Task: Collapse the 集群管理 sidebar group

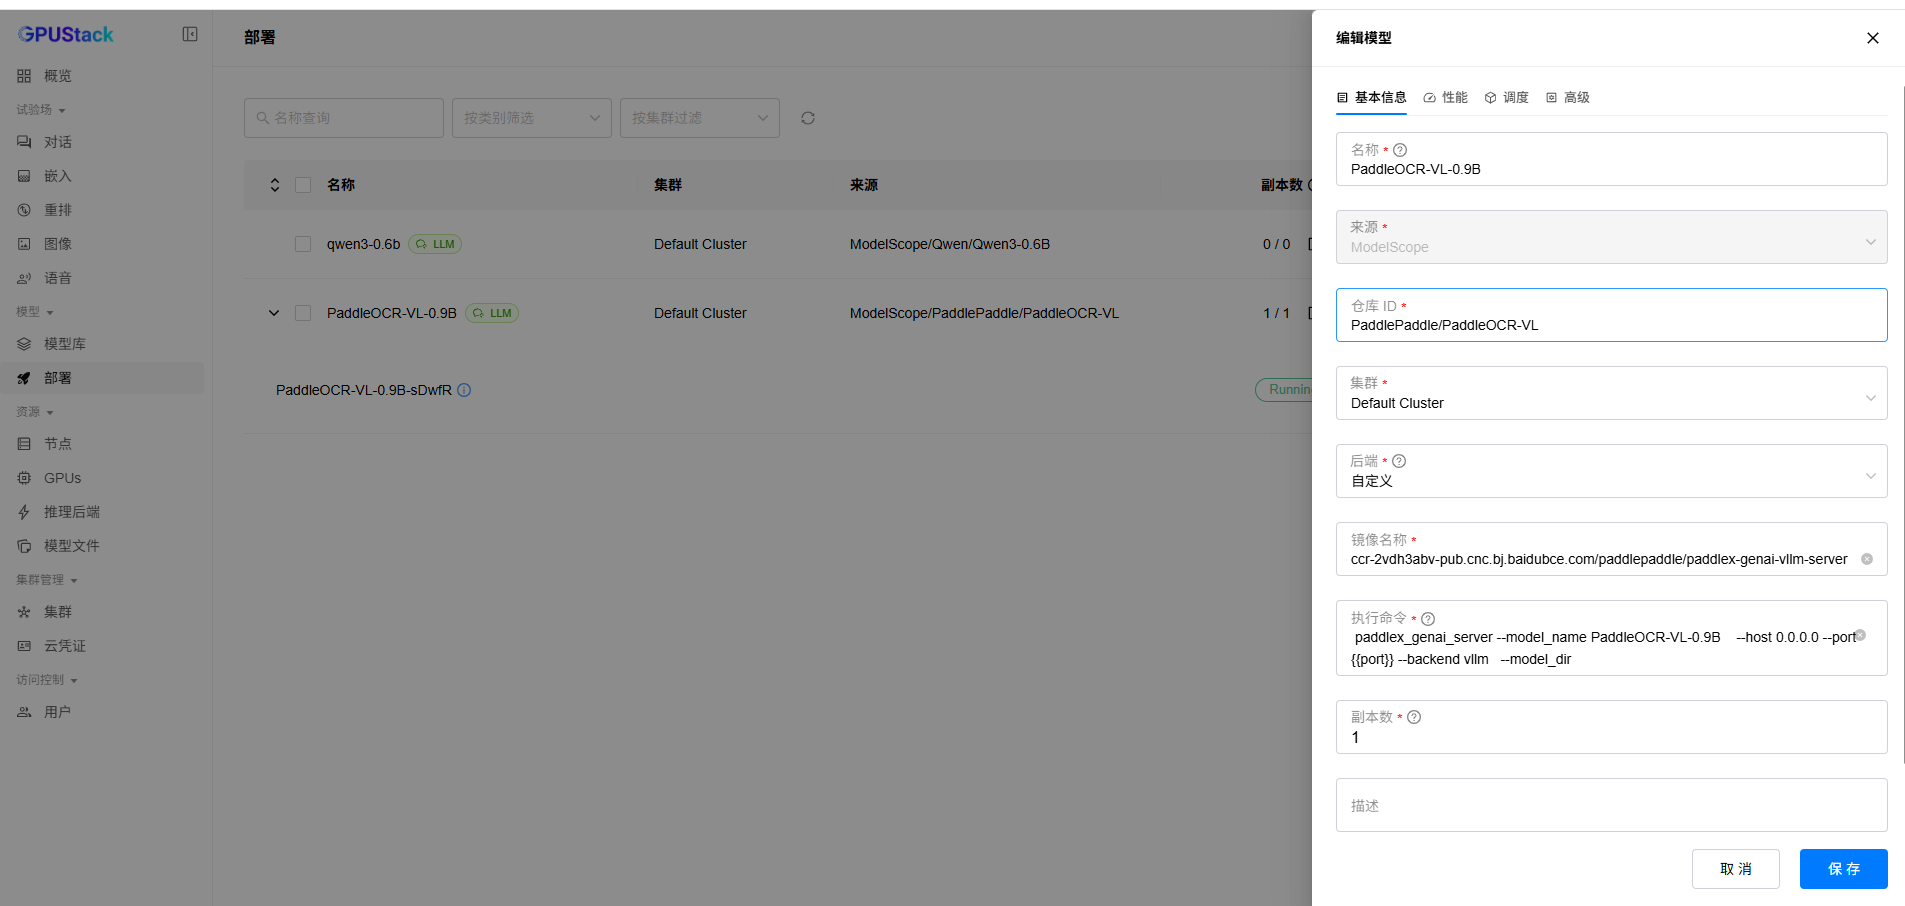Action: [47, 580]
